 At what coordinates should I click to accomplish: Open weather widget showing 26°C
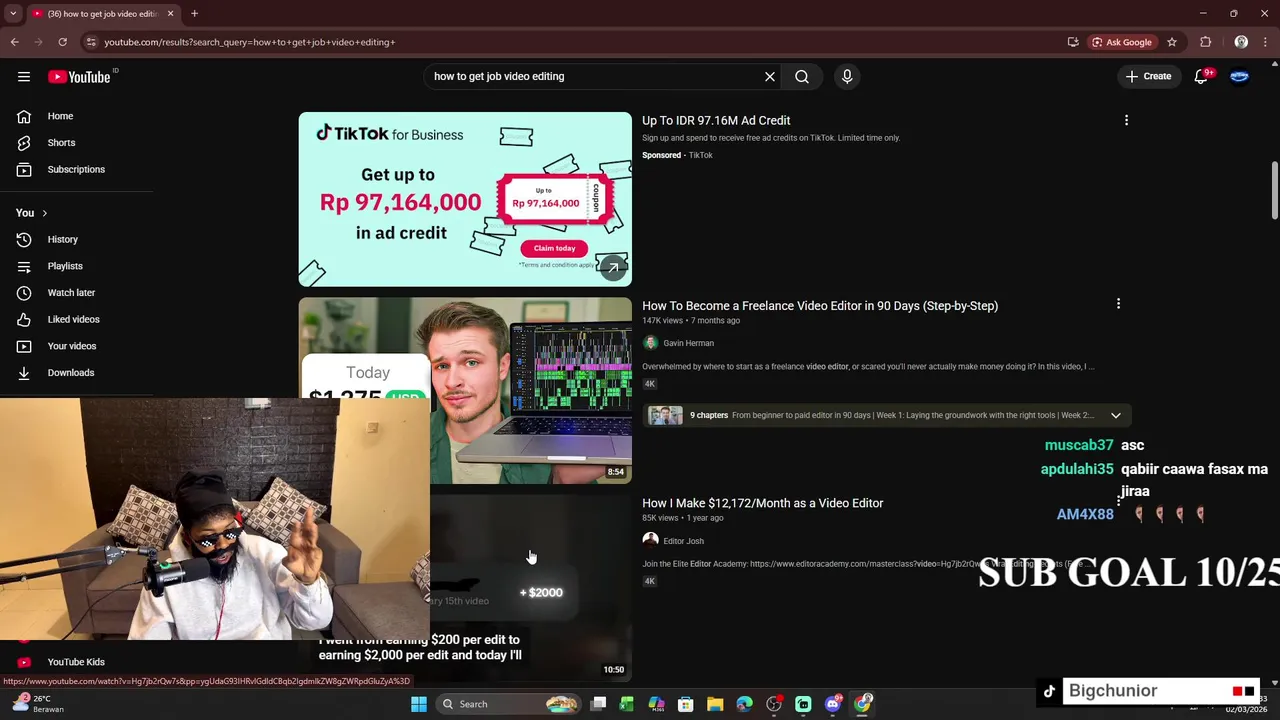[x=36, y=704]
